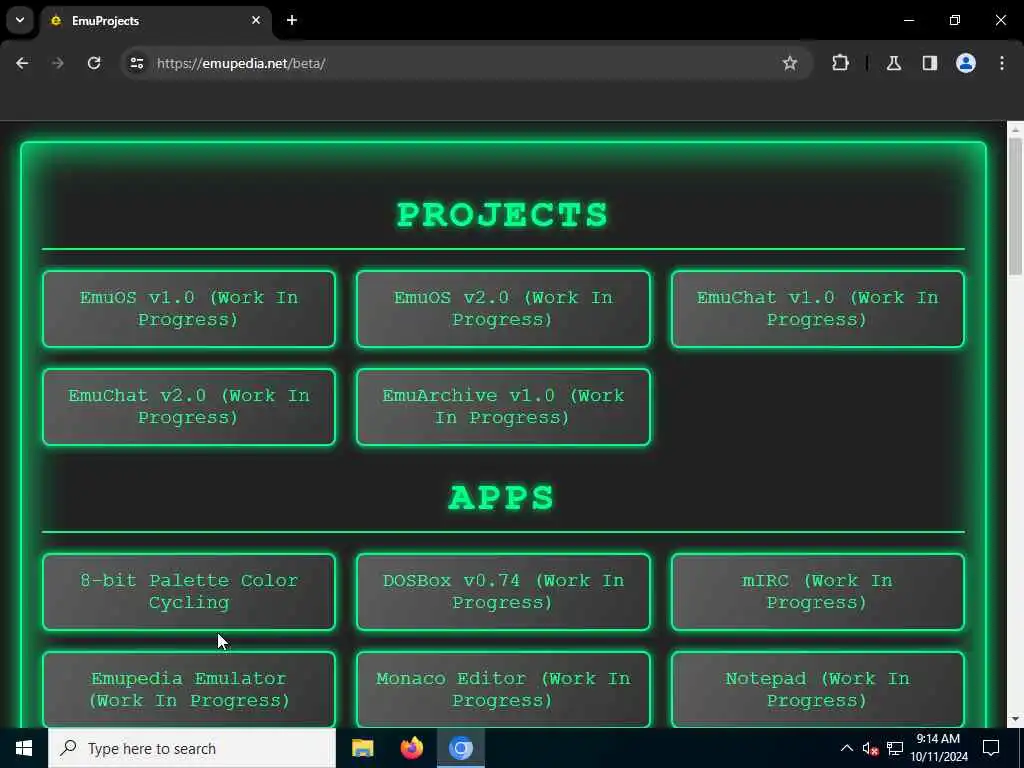Bookmark this page with the star
Screen dimensions: 1024x768
[x=790, y=63]
